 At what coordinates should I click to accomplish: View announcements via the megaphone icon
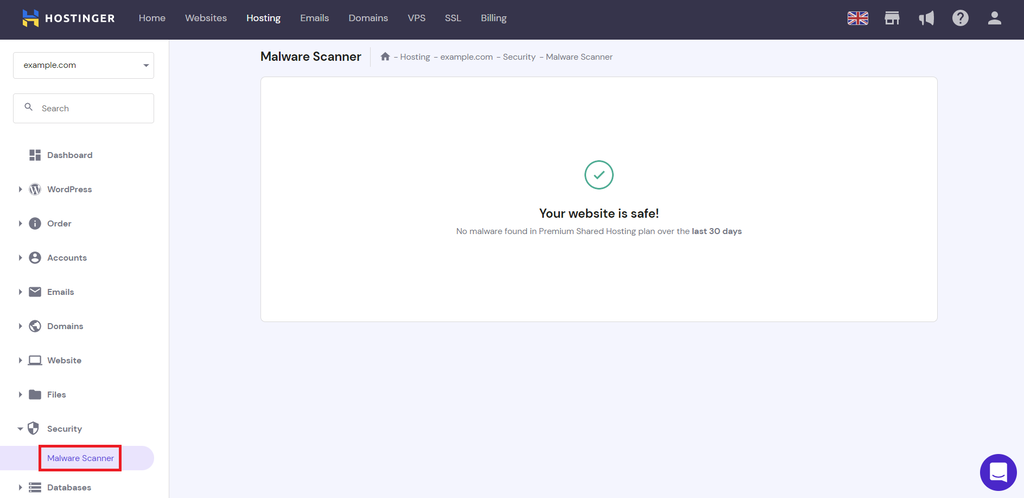click(926, 18)
